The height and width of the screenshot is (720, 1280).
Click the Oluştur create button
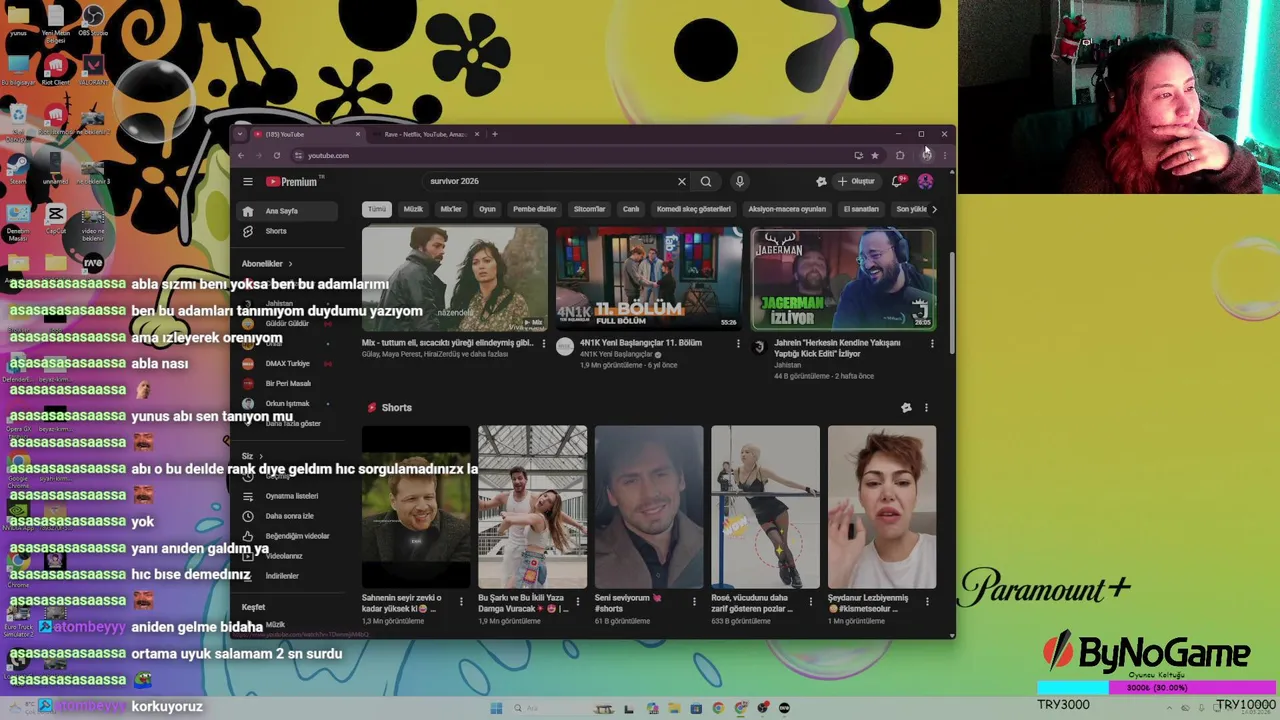[x=856, y=182]
